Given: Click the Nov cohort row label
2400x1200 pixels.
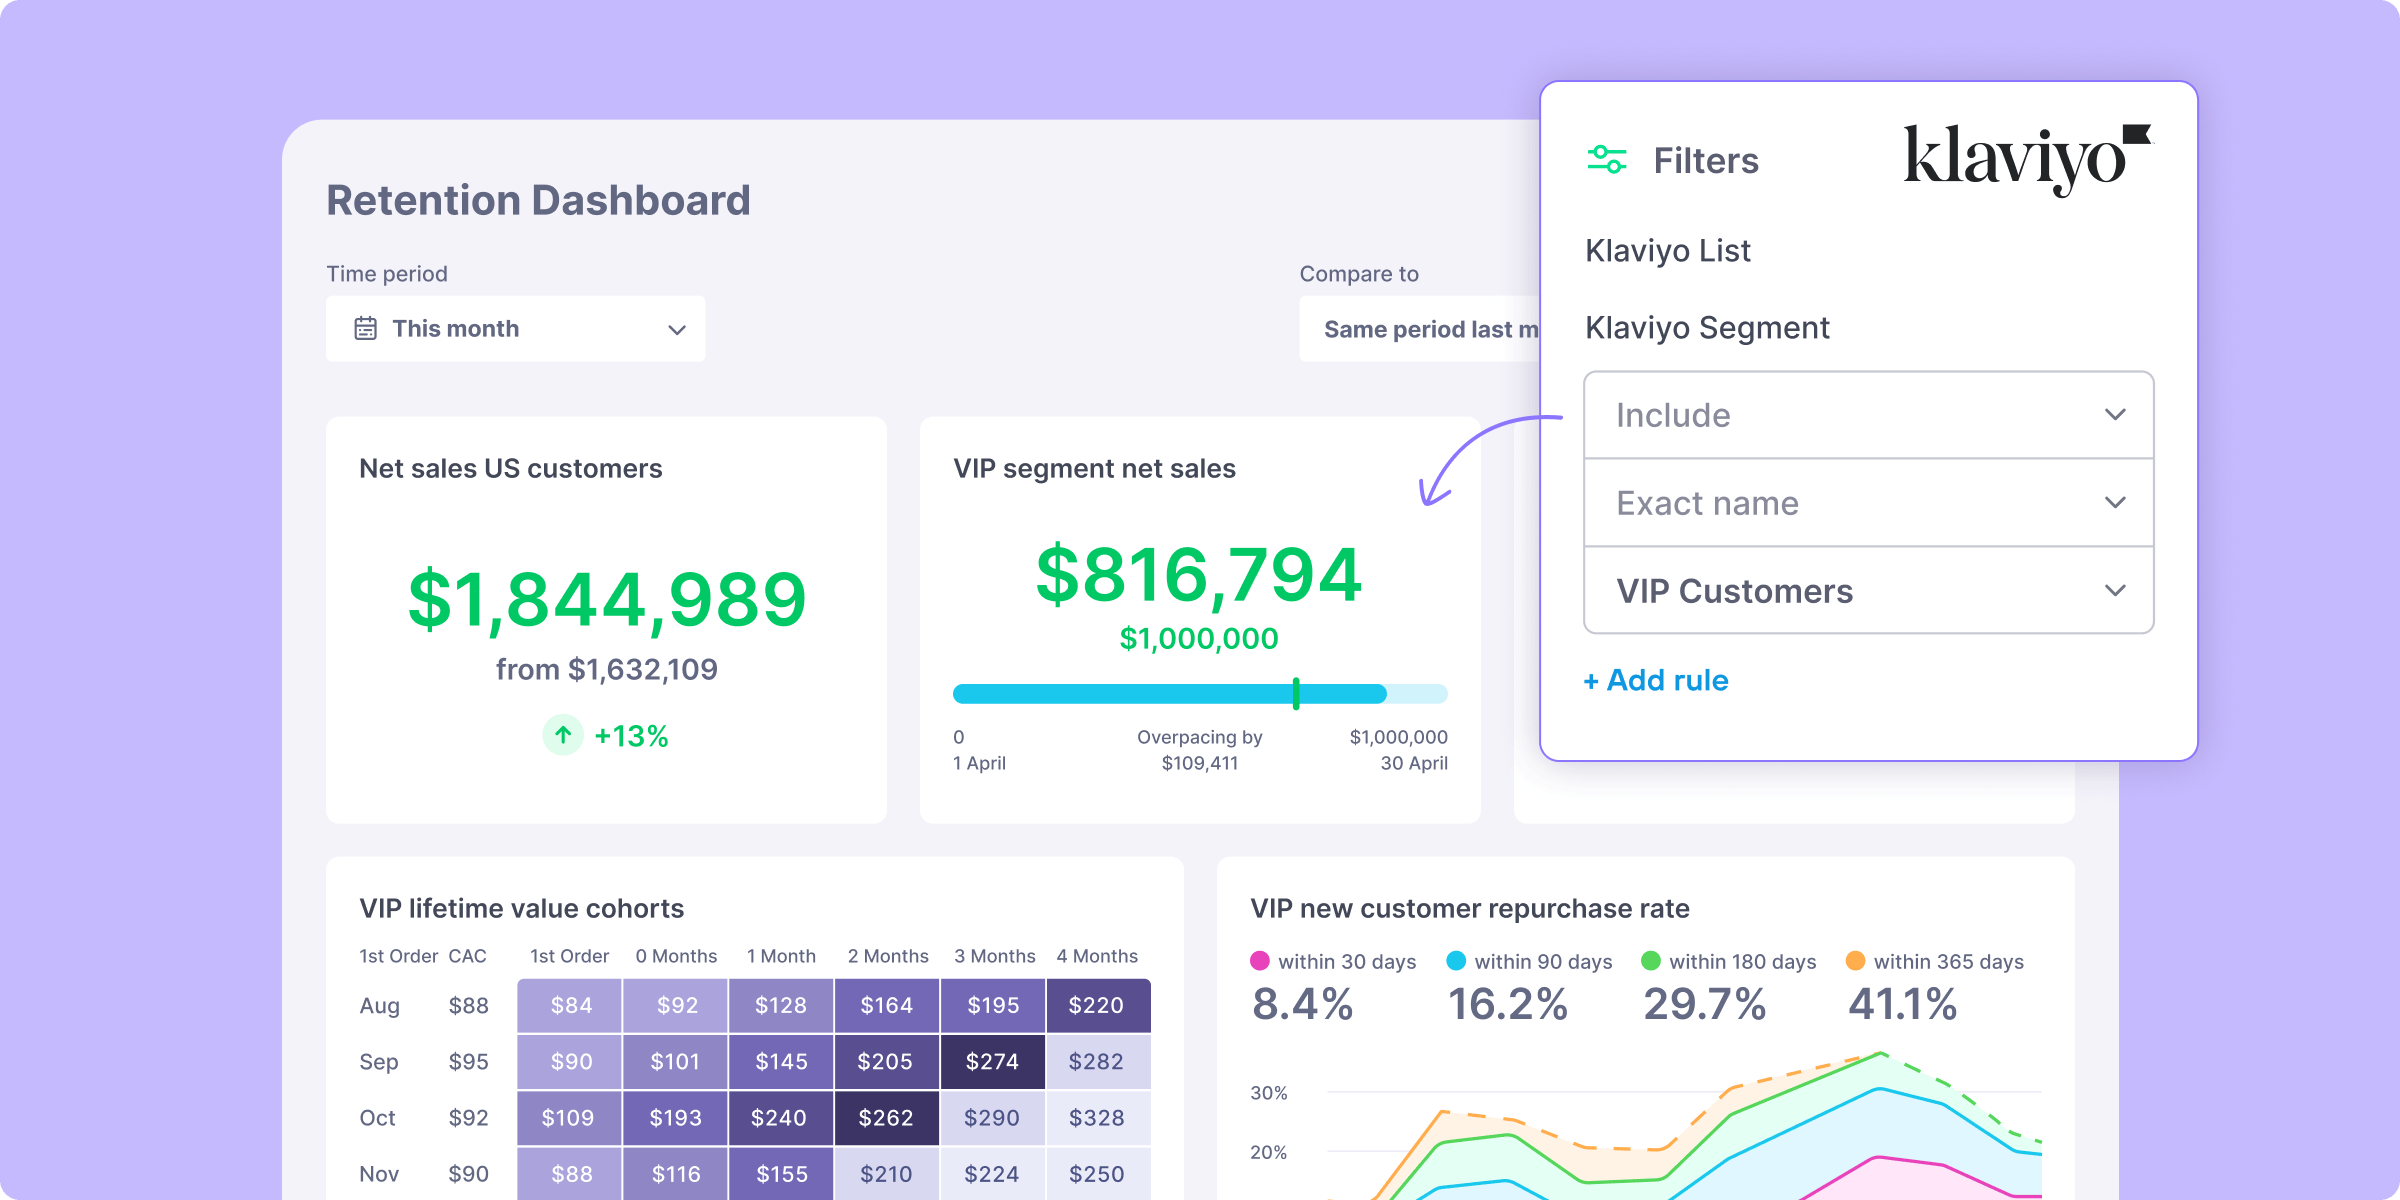Looking at the screenshot, I should tap(379, 1174).
